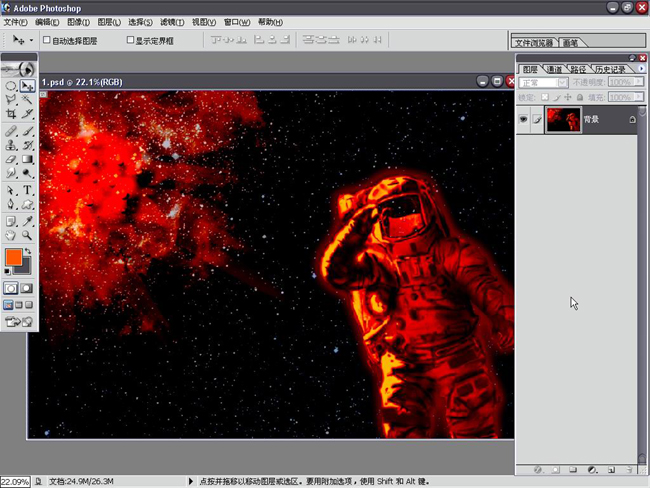
Task: Toggle lock all in Layers panel
Action: (580, 97)
